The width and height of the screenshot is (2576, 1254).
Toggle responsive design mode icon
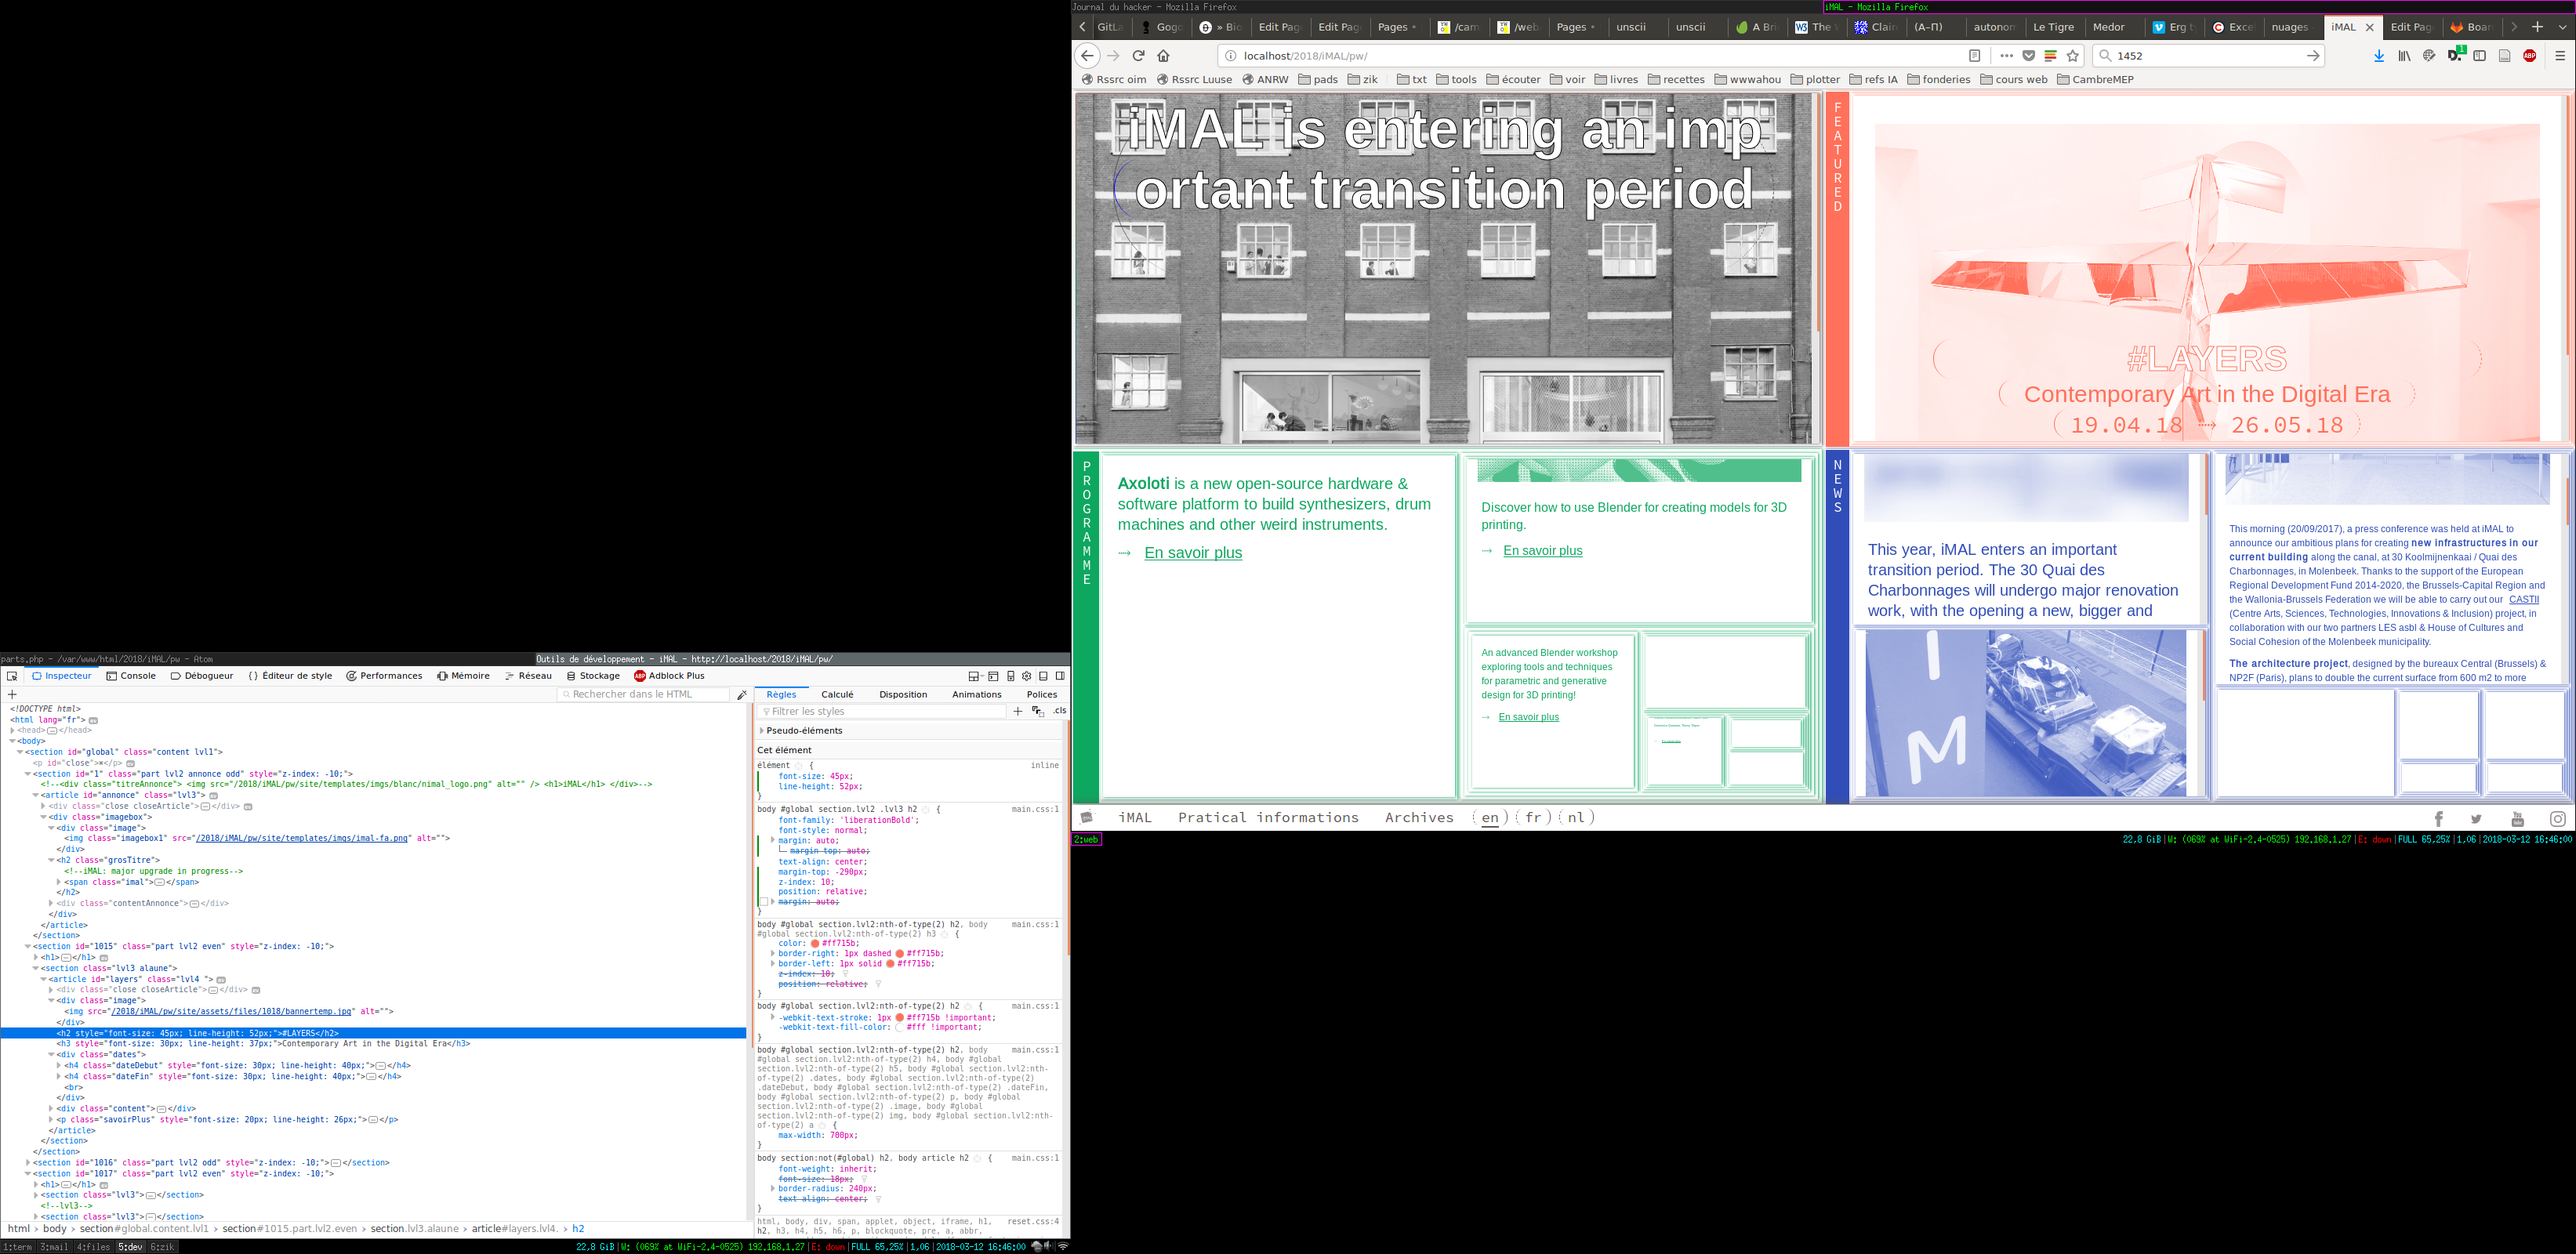click(x=1011, y=676)
